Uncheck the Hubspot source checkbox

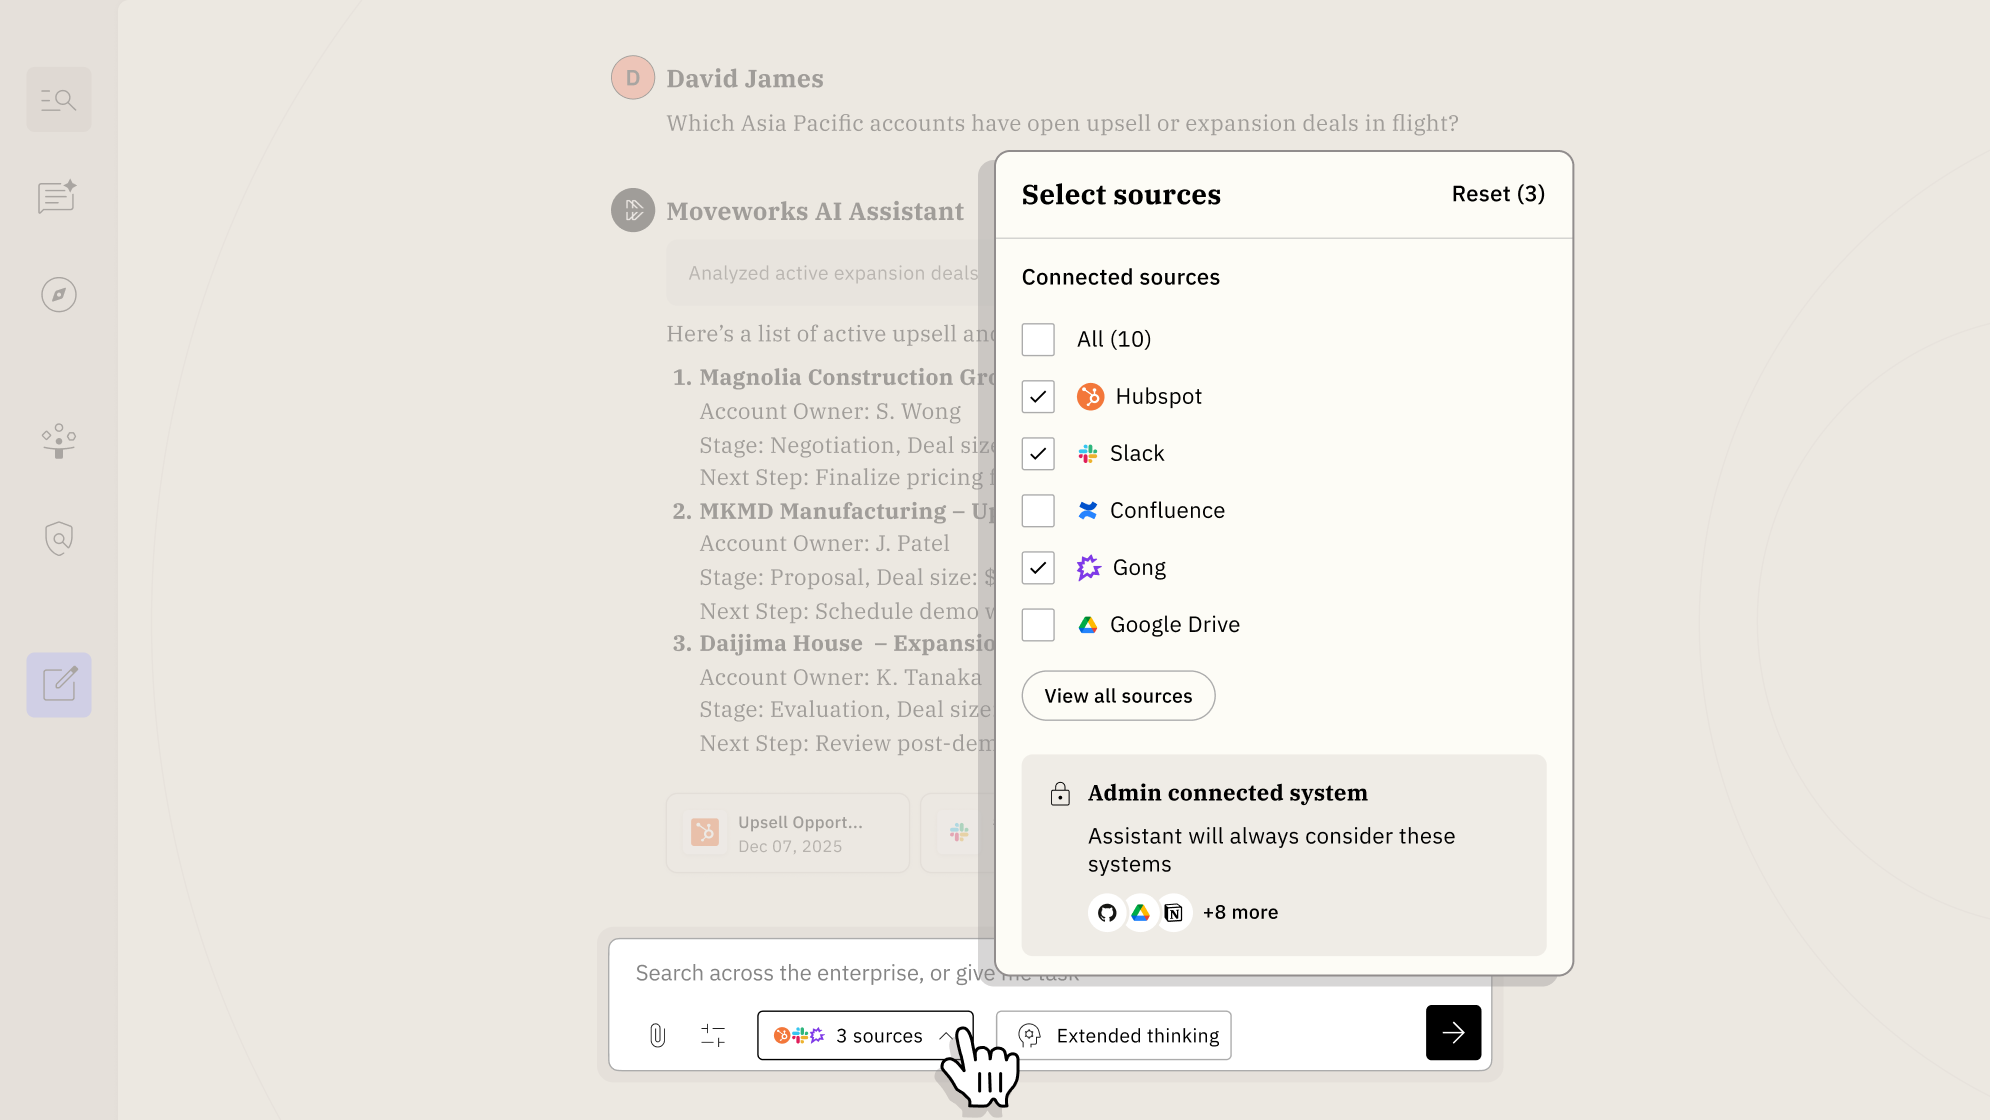coord(1038,397)
